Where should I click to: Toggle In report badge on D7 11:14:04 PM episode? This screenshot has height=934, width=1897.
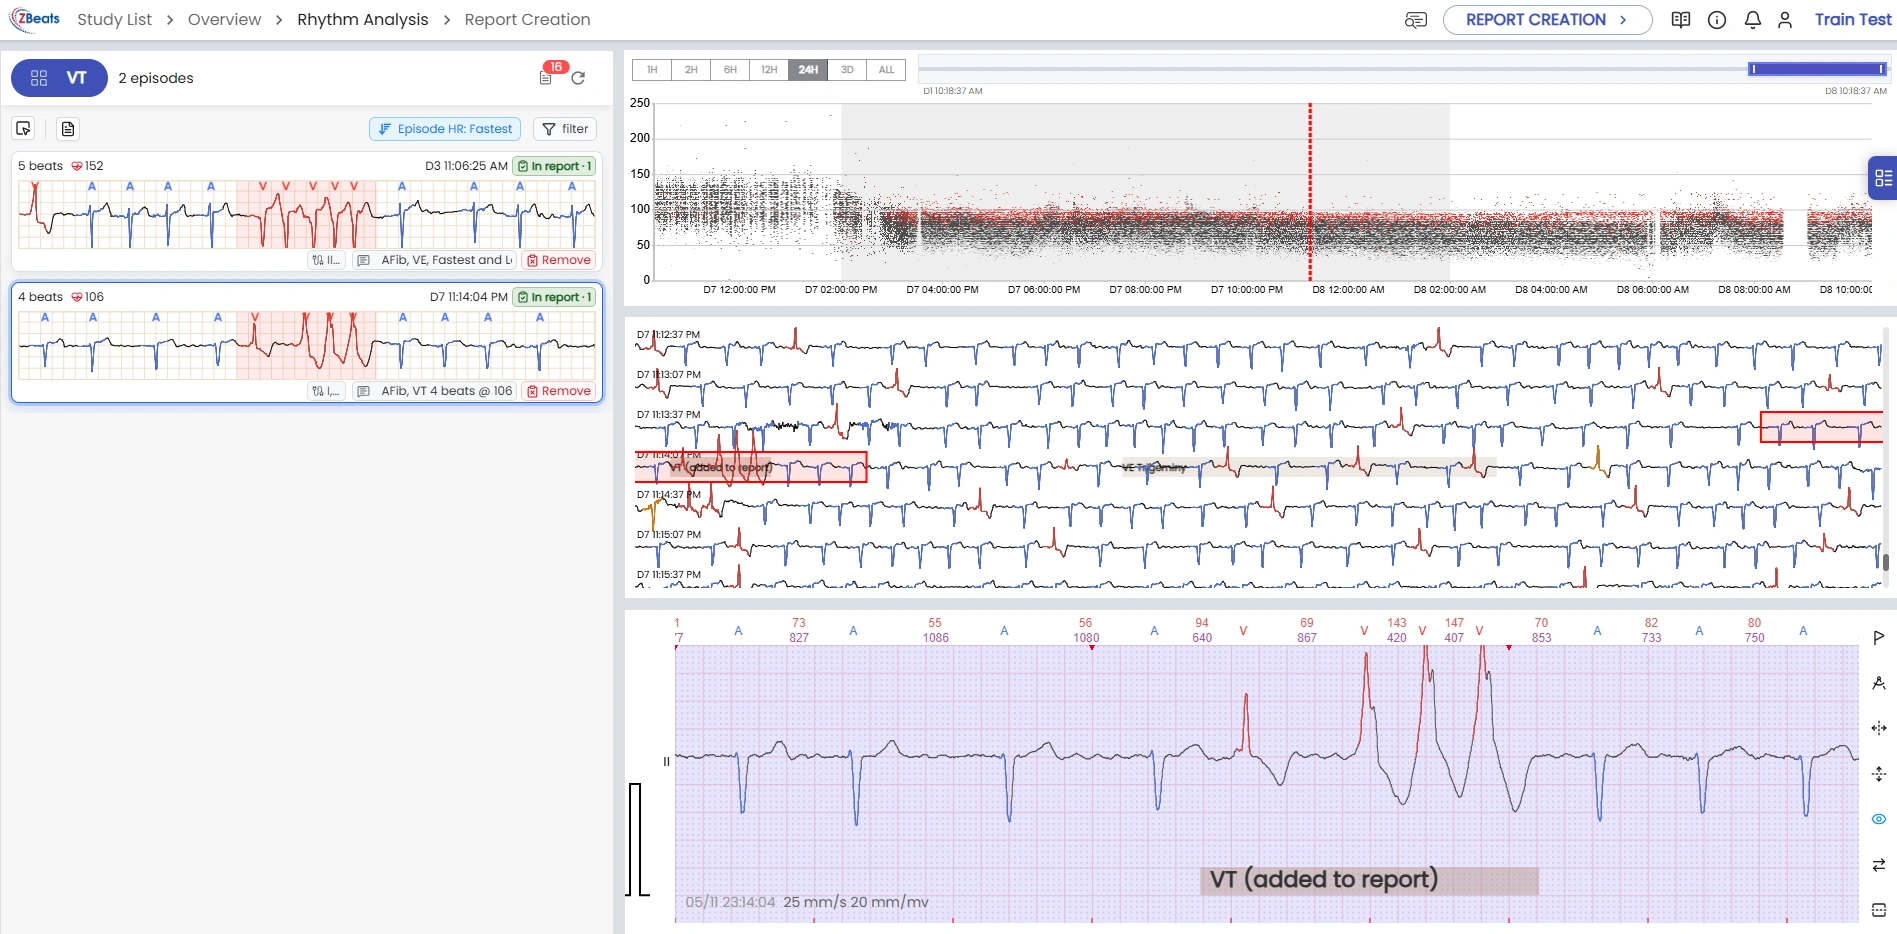tap(554, 297)
